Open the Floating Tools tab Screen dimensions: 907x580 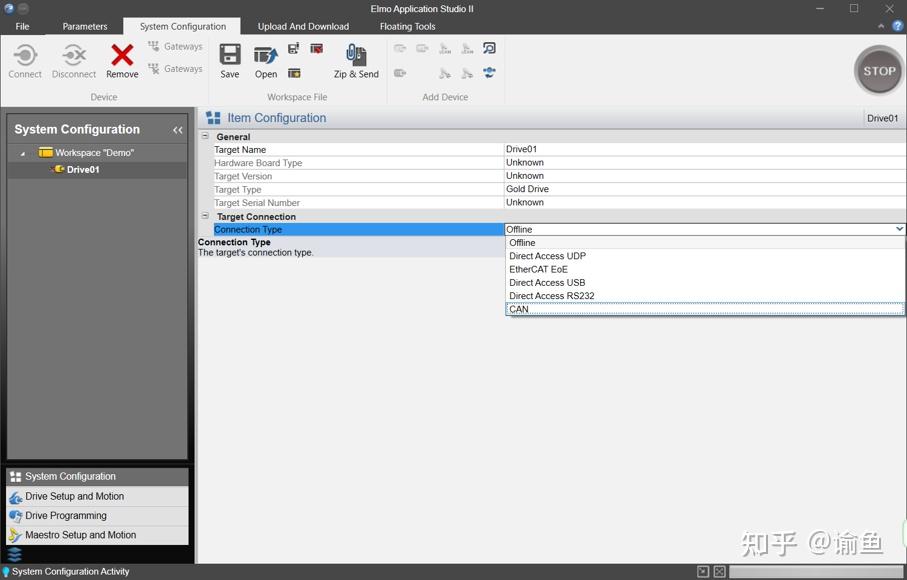407,26
